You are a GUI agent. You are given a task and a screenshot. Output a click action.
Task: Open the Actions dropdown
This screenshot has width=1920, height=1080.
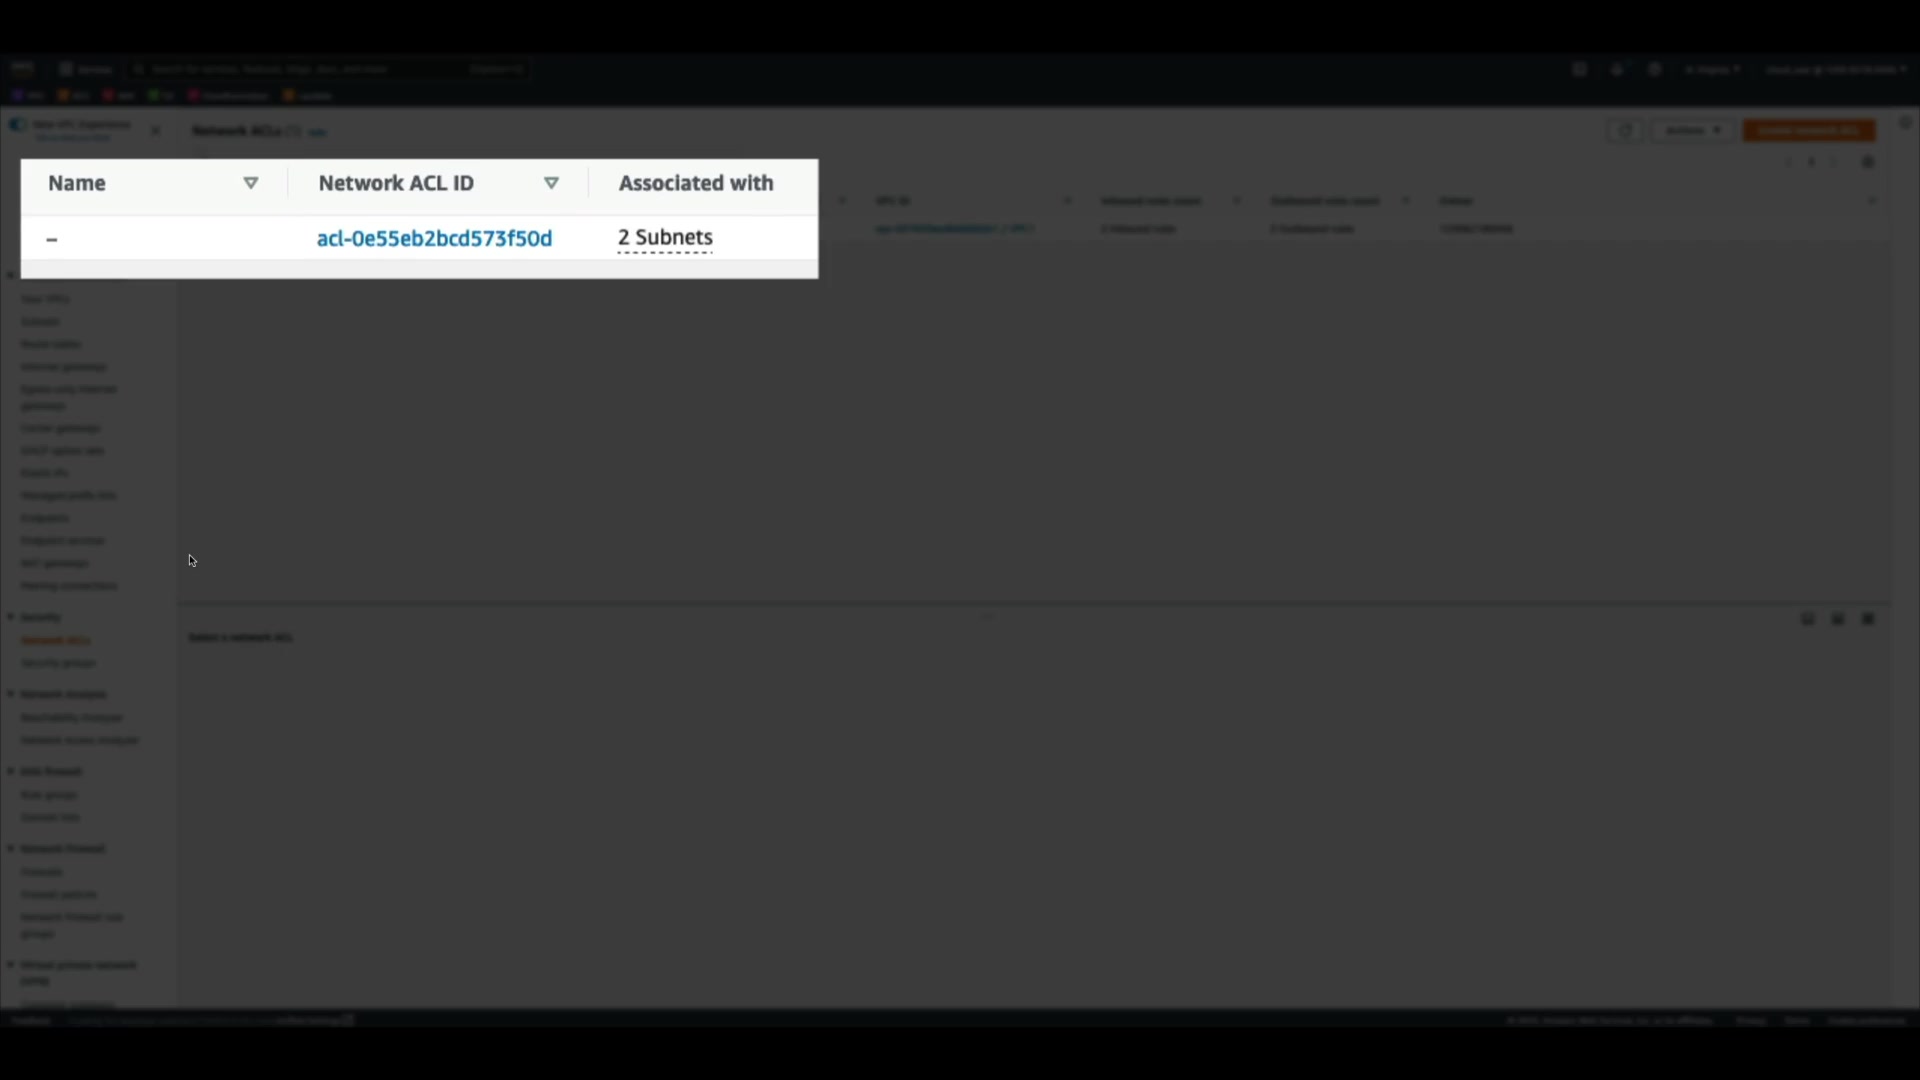pos(1692,131)
